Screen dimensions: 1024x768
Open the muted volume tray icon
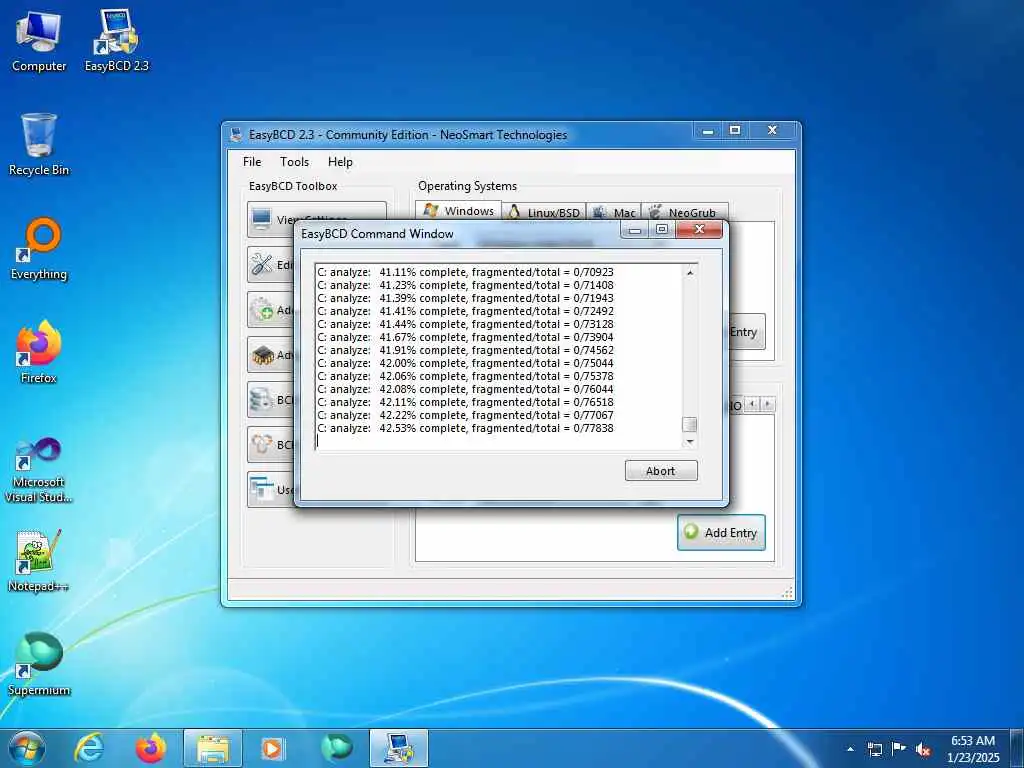coord(923,749)
